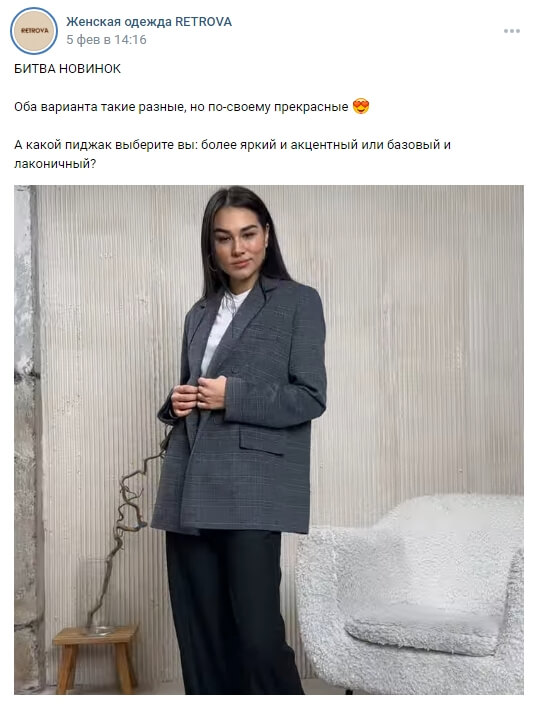This screenshot has width=534, height=705.
Task: Open the three-dots post options menu
Action: pos(512,31)
